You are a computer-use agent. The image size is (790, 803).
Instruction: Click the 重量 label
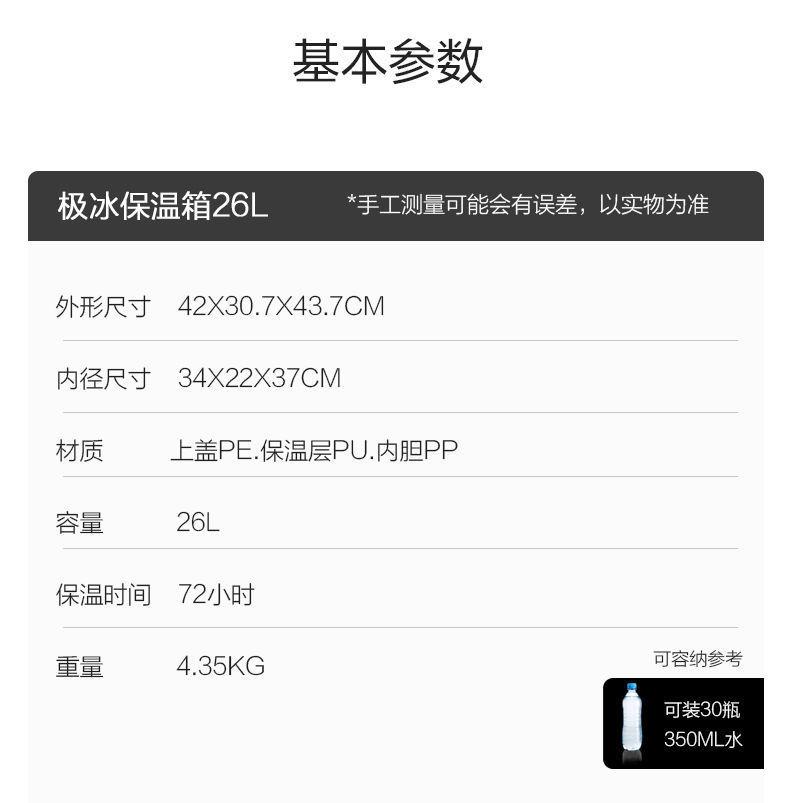click(x=79, y=667)
